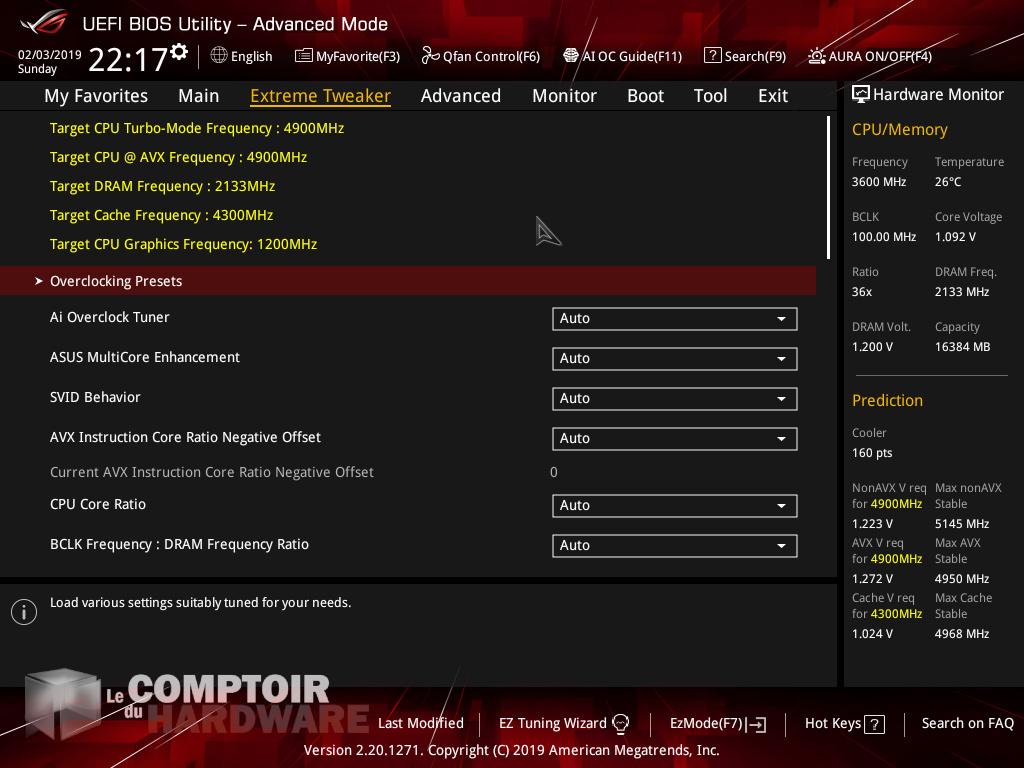Open the SVID Behavior dropdown
Screen dimensions: 1024x768
point(674,399)
